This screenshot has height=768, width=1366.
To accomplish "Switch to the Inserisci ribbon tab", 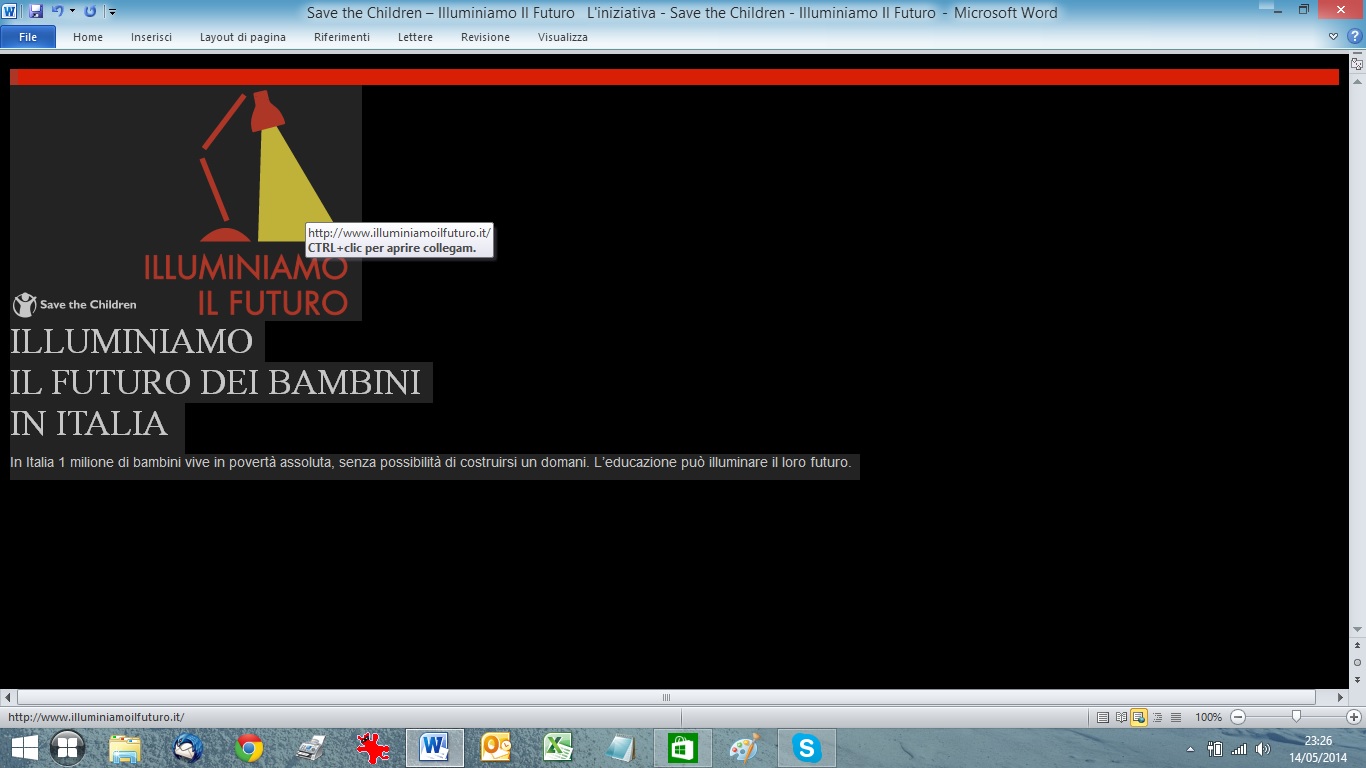I will 151,37.
